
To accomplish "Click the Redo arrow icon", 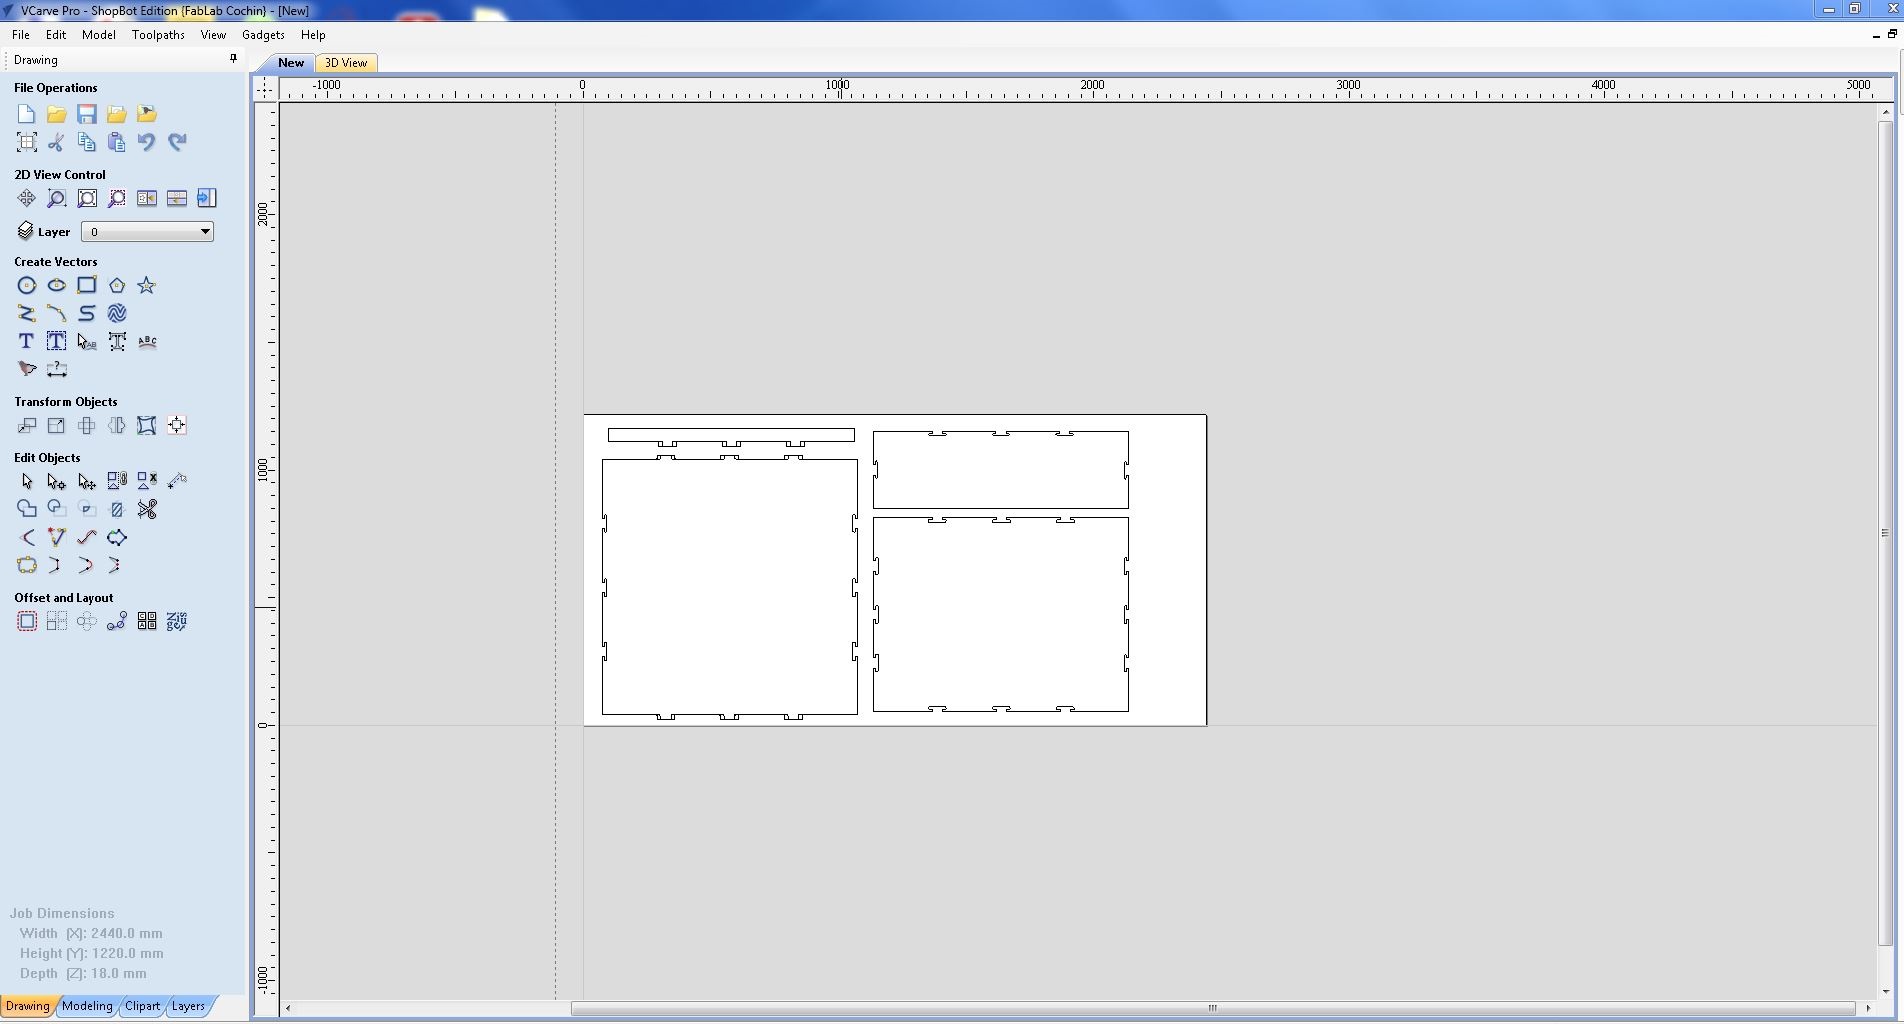I will [177, 142].
